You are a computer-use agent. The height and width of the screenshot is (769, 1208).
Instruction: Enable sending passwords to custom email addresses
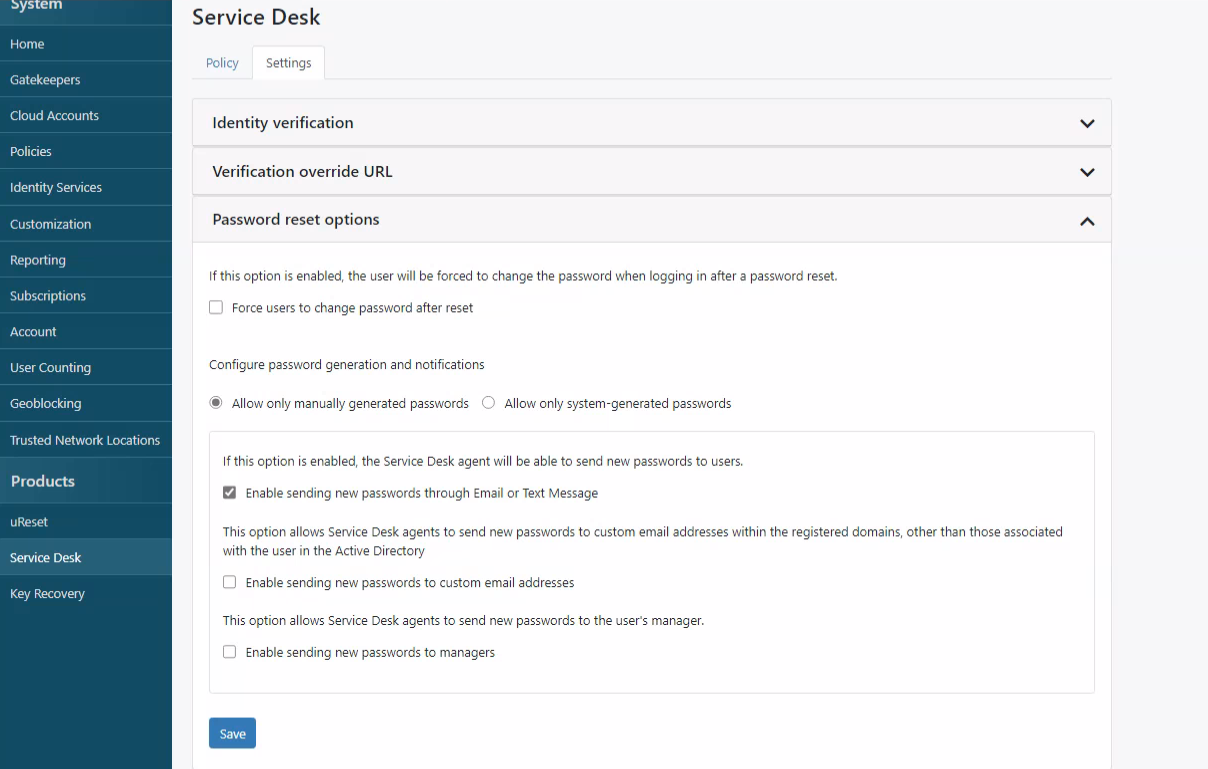pos(230,582)
